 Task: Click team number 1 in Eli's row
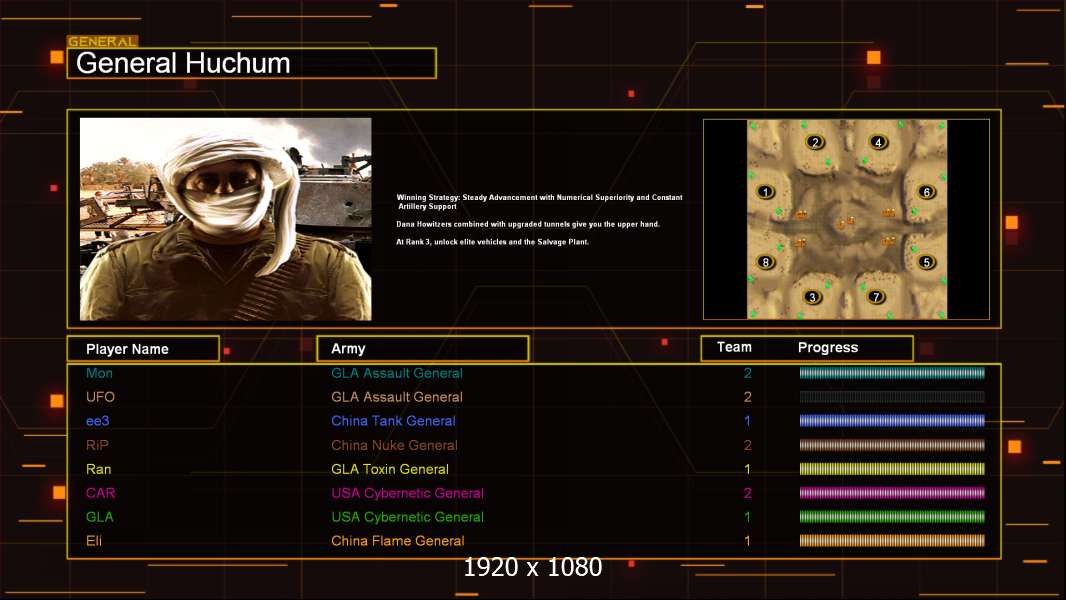pos(747,541)
